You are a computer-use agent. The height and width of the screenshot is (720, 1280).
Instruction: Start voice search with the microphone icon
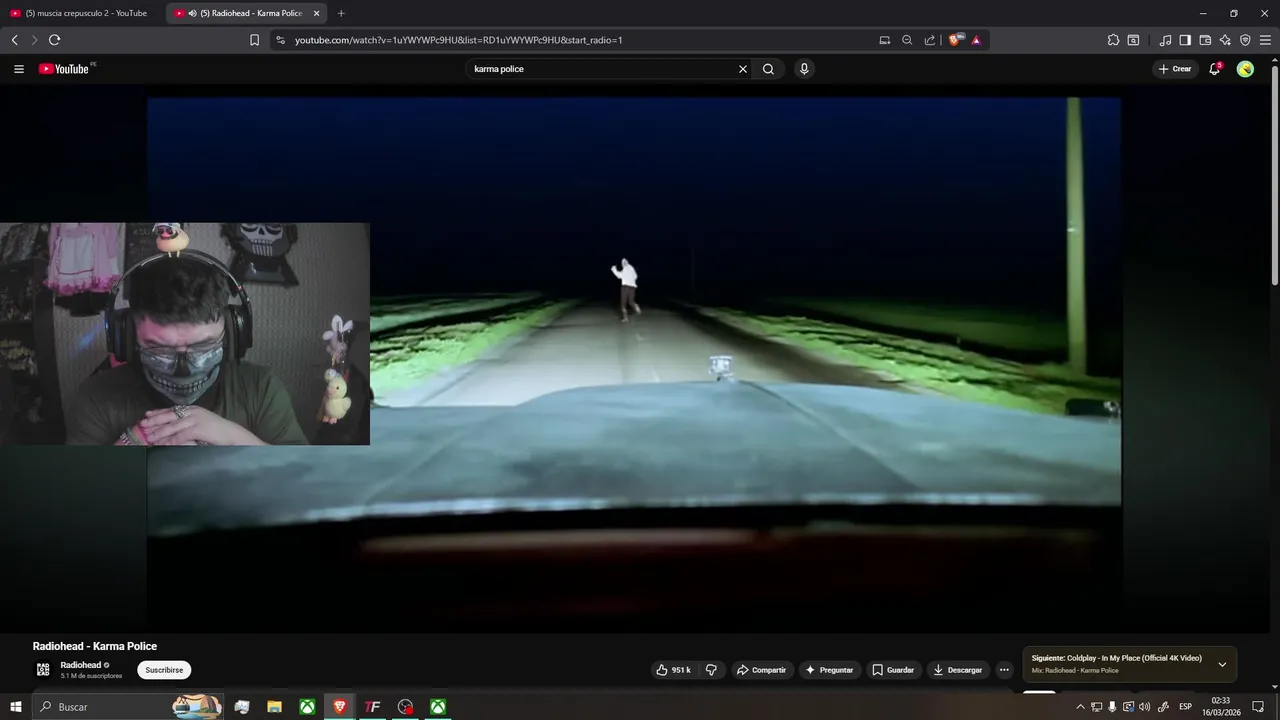pyautogui.click(x=804, y=69)
